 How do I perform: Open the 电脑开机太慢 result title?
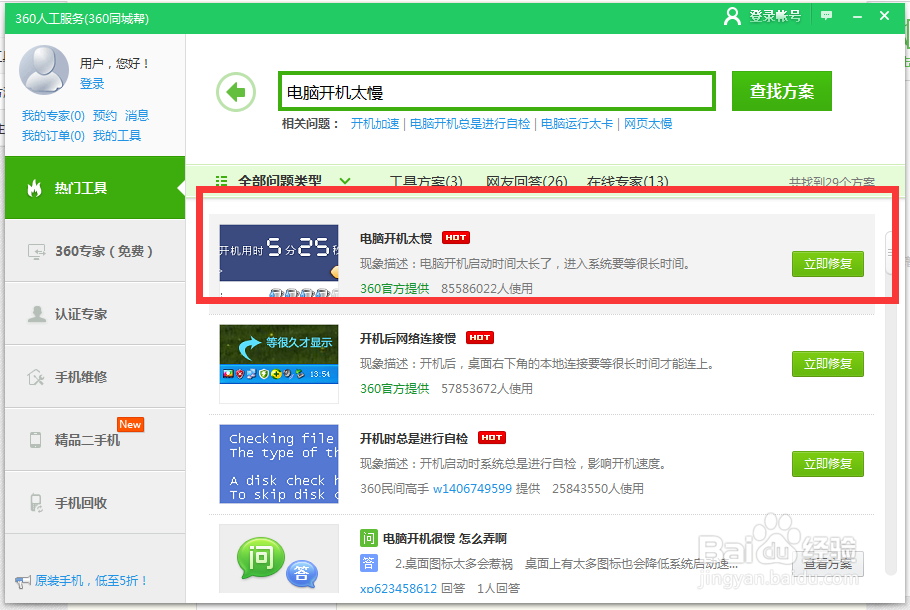pos(396,239)
